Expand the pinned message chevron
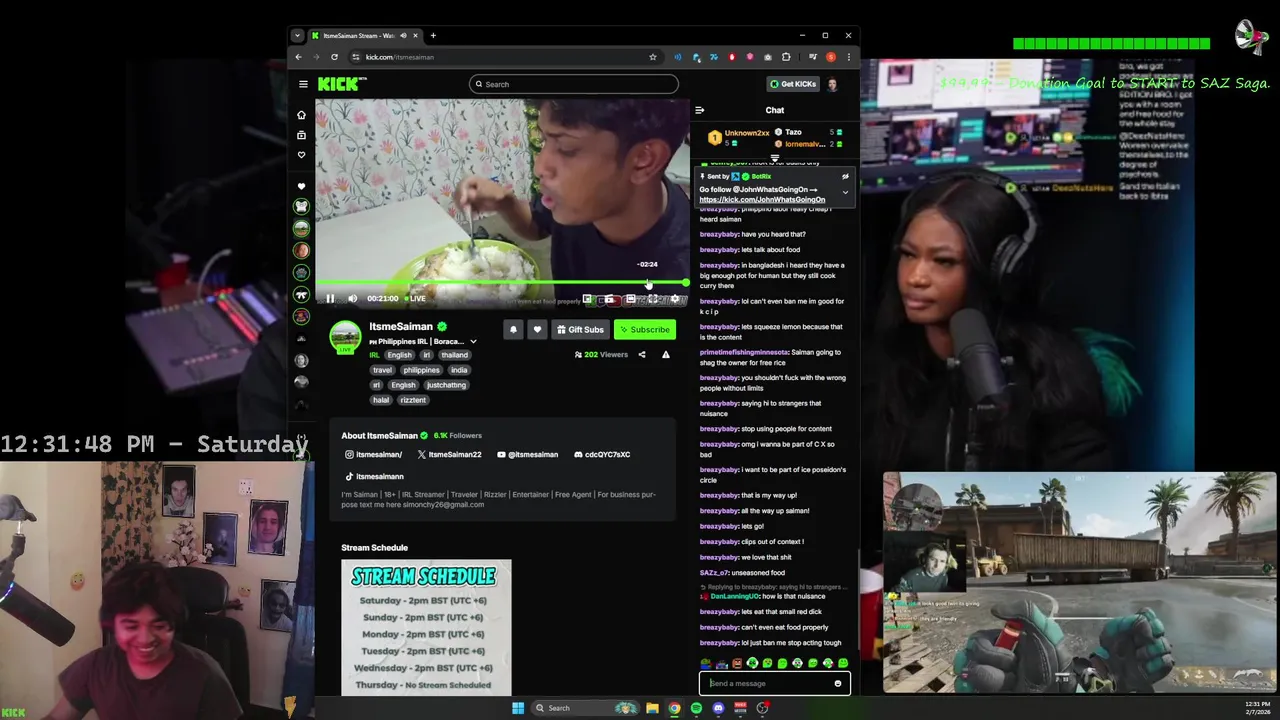The image size is (1280, 720). [845, 191]
